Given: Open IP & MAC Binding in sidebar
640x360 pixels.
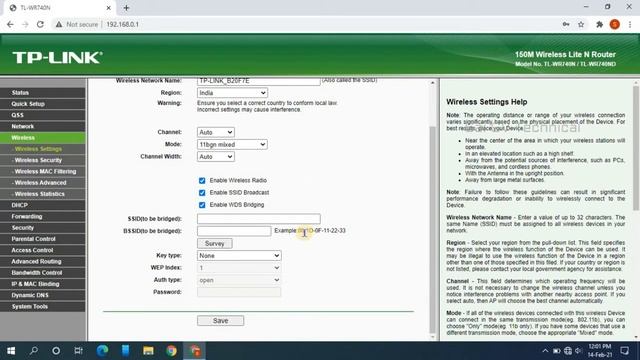Looking at the screenshot, I should [43, 284].
